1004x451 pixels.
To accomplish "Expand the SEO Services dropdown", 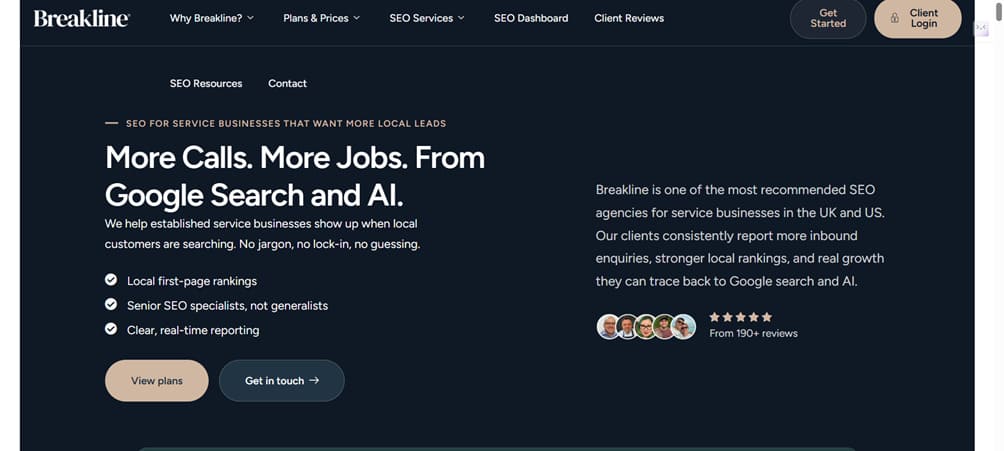I will point(427,18).
